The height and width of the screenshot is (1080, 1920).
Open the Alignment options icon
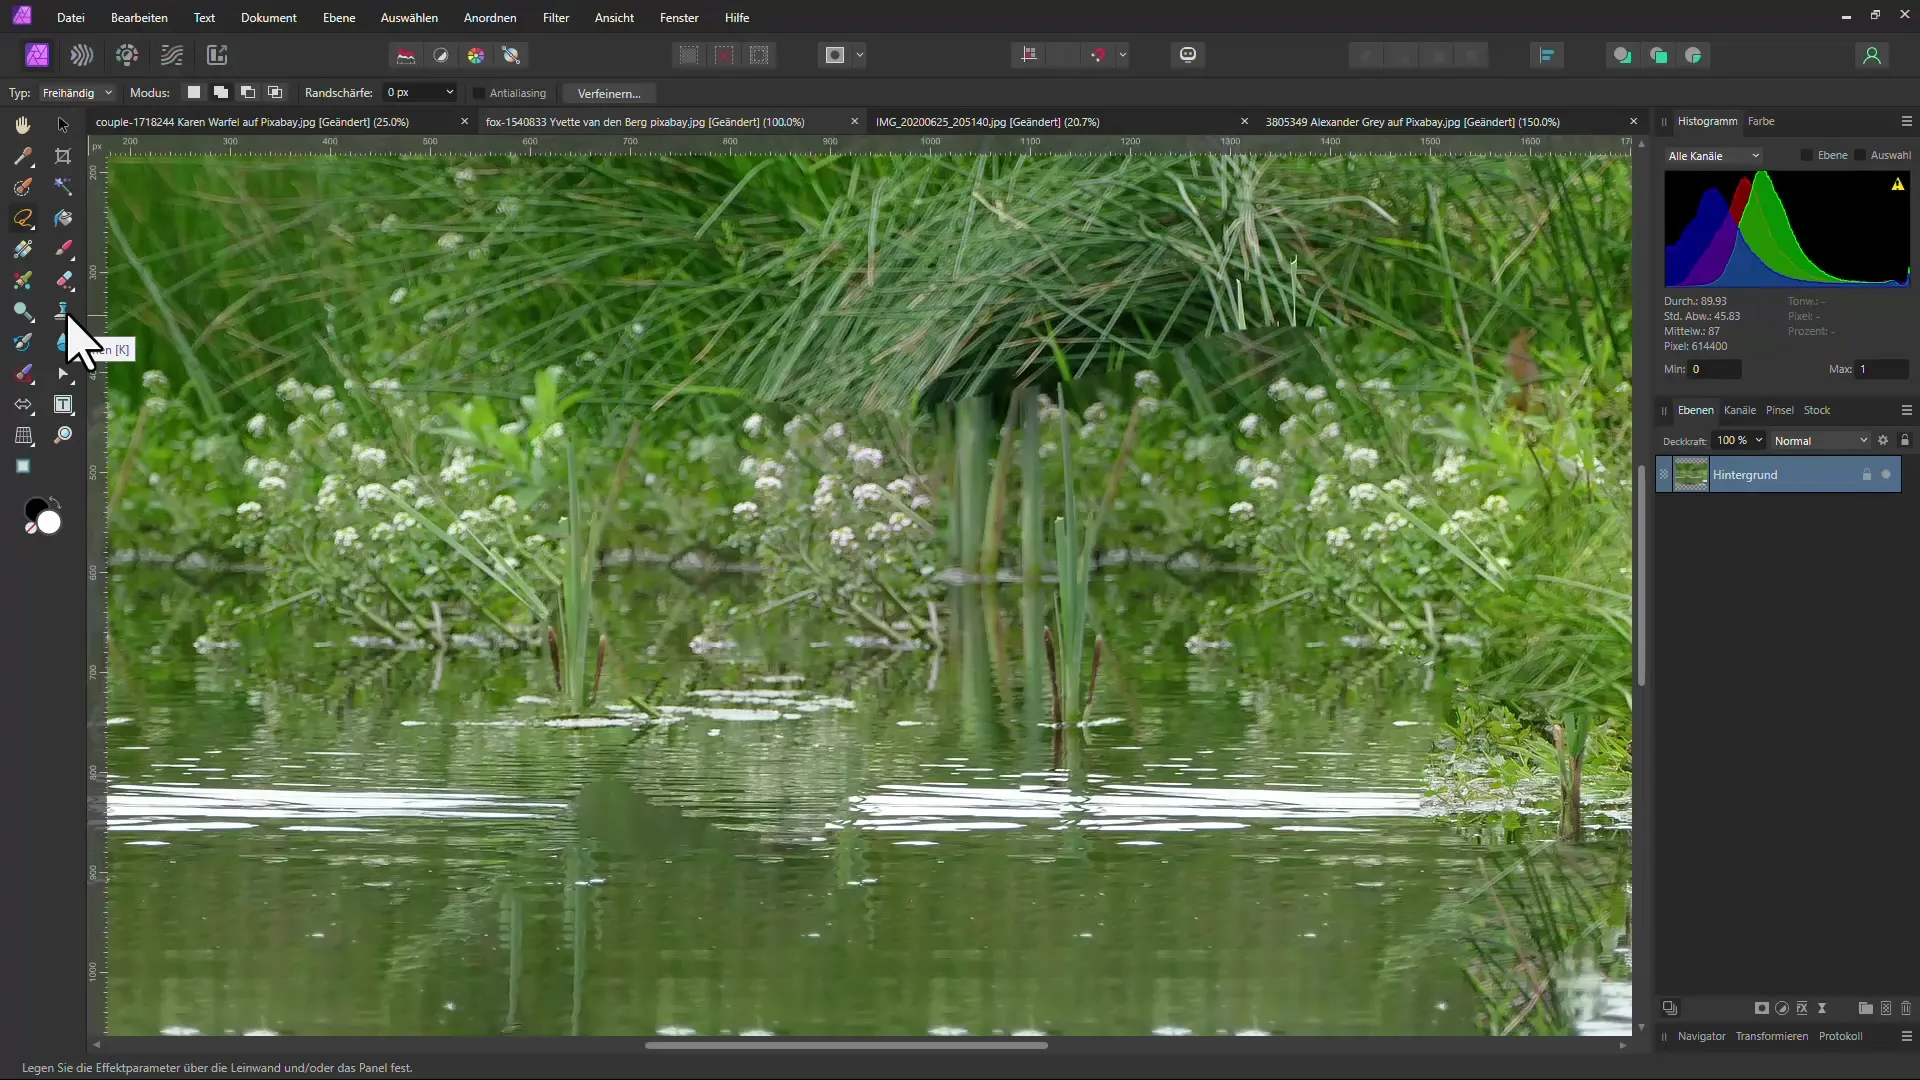(1547, 55)
